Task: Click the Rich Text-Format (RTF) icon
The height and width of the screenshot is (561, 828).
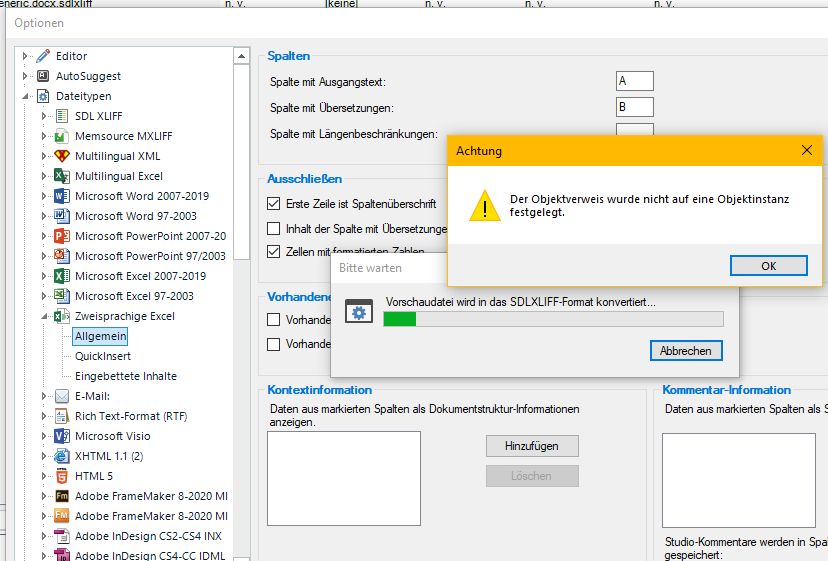Action: (62, 416)
